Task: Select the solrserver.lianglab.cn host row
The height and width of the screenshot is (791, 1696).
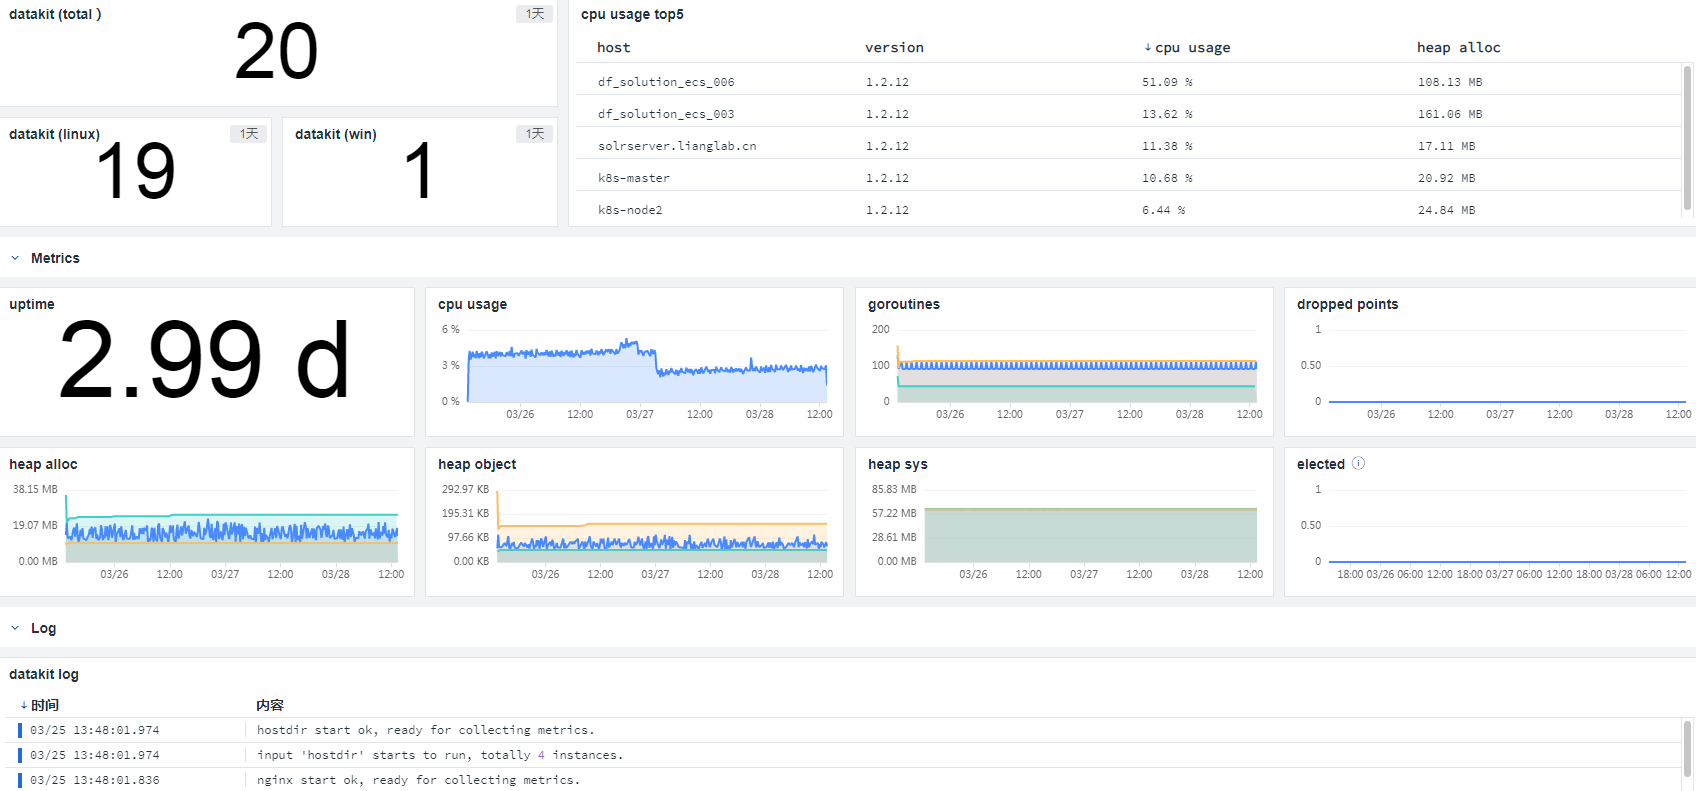Action: click(1129, 146)
